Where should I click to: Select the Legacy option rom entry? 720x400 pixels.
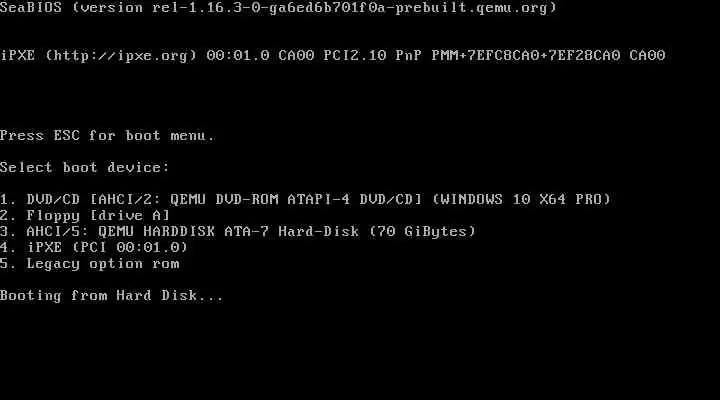pyautogui.click(x=90, y=264)
